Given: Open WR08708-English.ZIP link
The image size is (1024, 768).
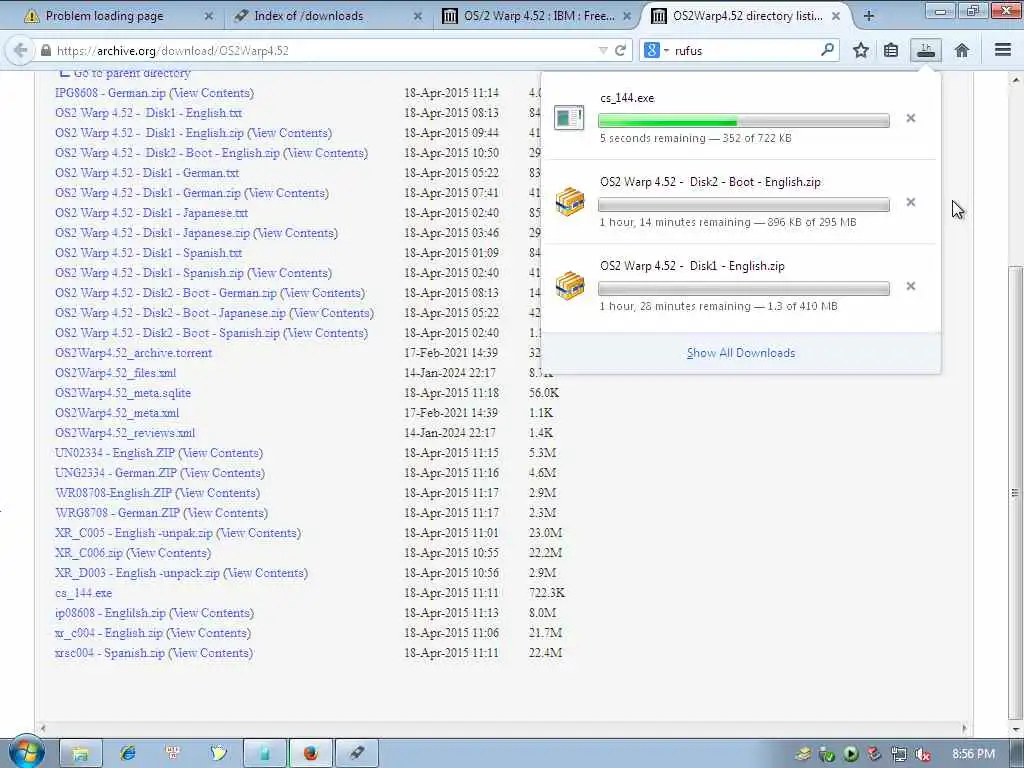Looking at the screenshot, I should click(114, 492).
